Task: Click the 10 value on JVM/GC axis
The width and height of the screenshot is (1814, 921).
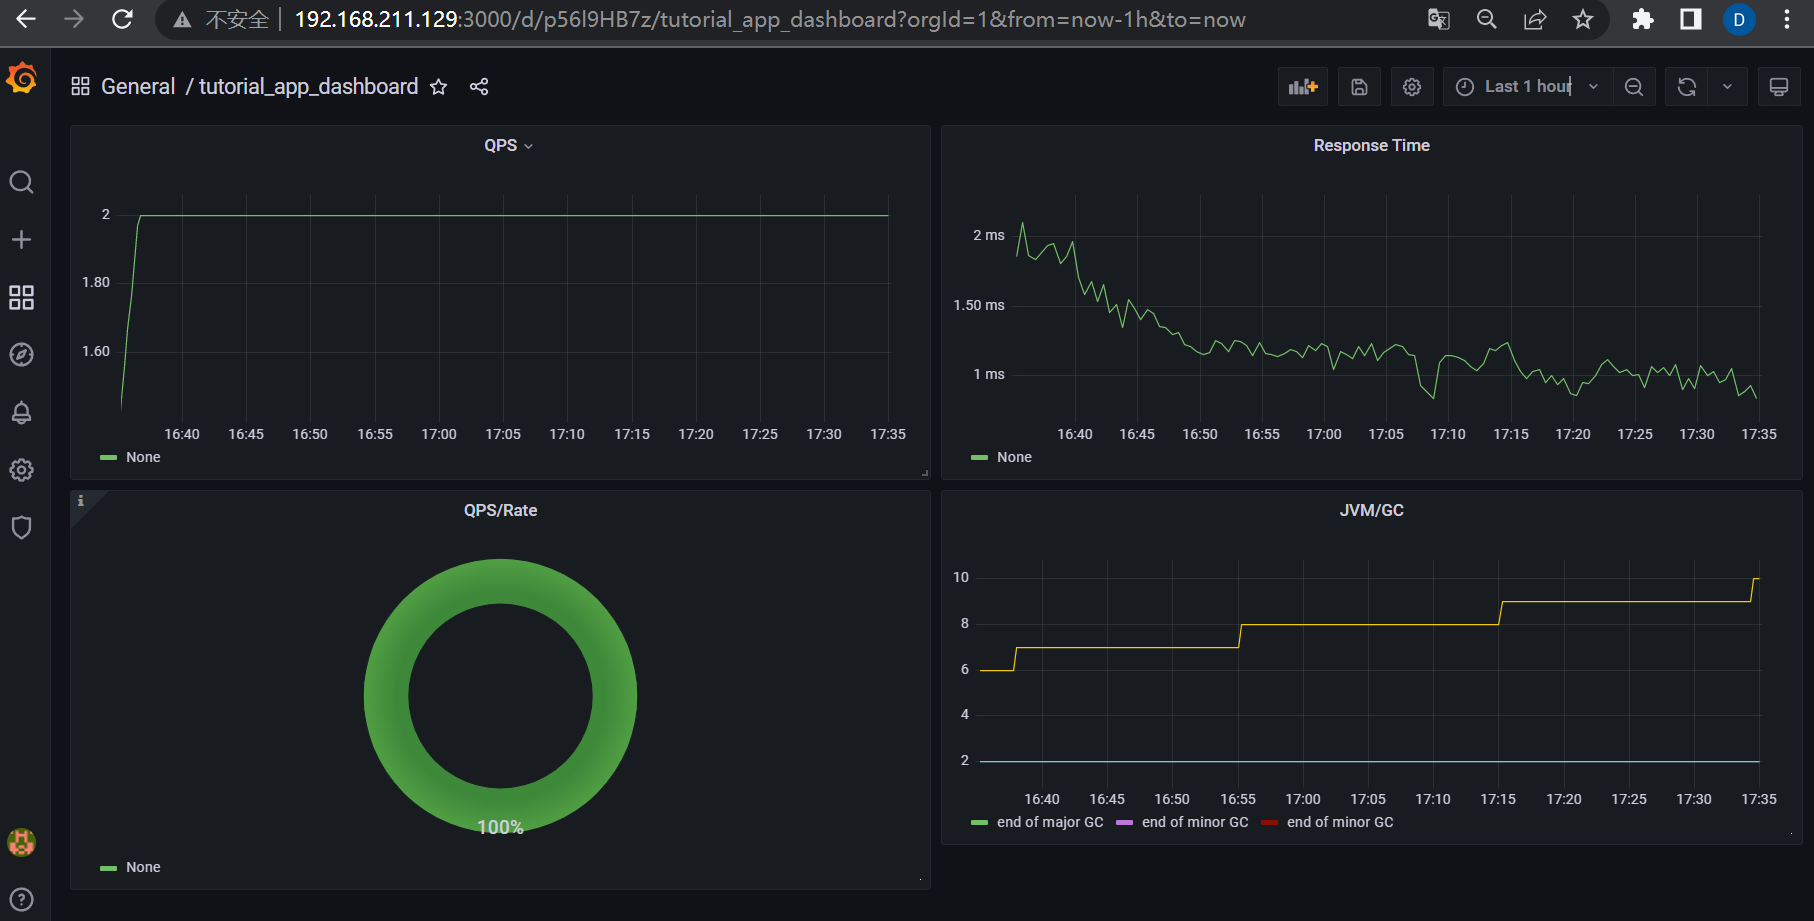Action: point(961,577)
